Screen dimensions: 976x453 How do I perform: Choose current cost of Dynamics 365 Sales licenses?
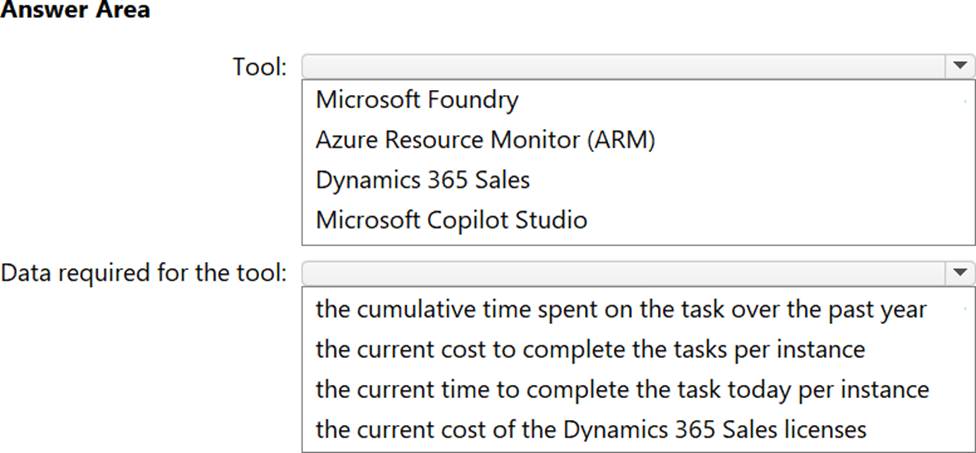(591, 429)
